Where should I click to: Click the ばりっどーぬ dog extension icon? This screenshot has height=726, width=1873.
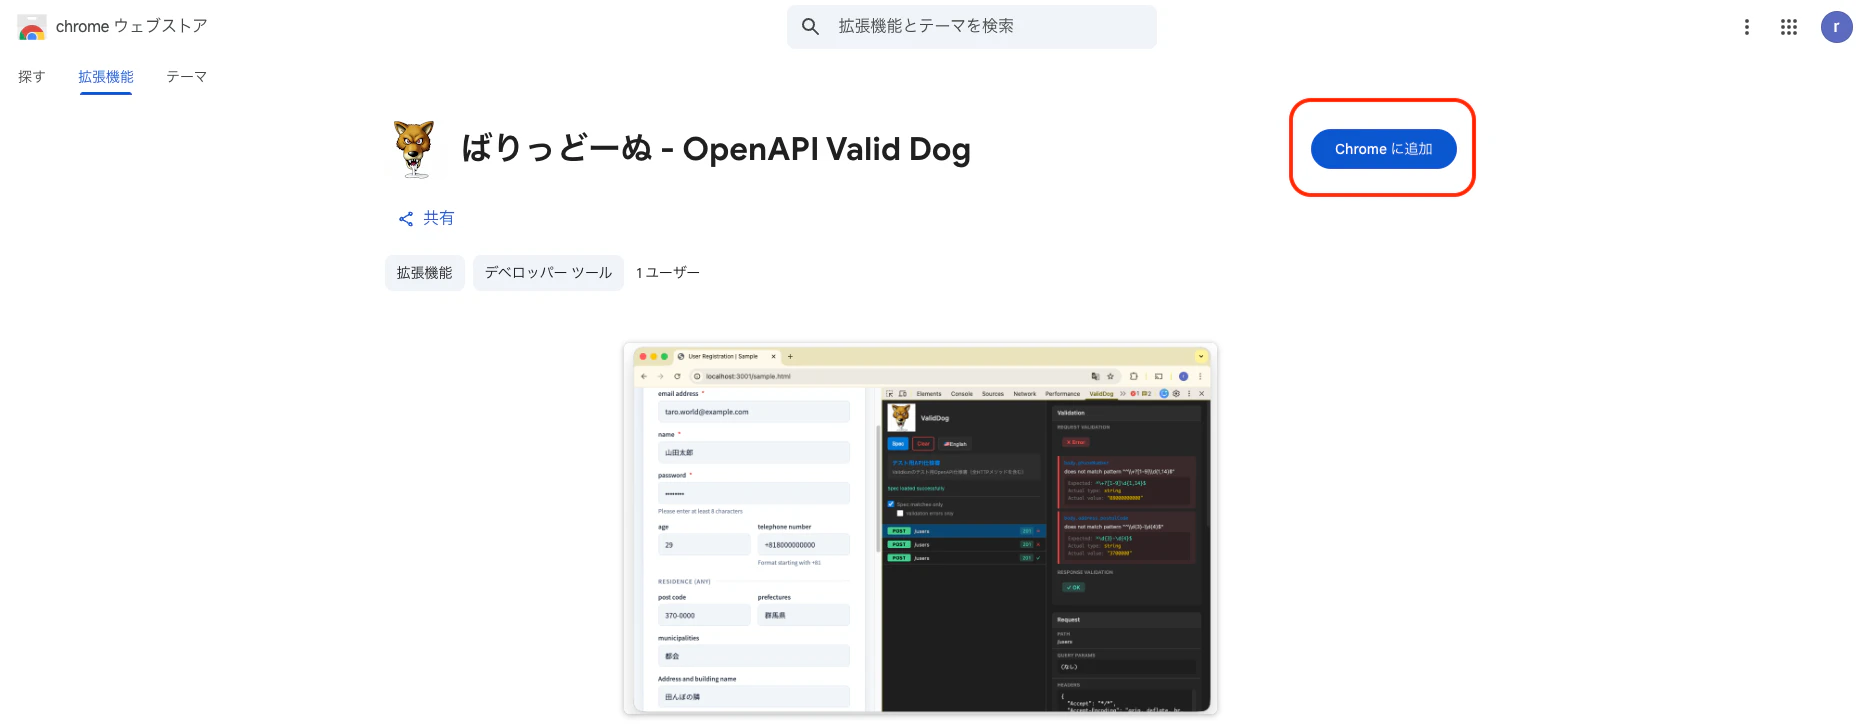tap(414, 149)
